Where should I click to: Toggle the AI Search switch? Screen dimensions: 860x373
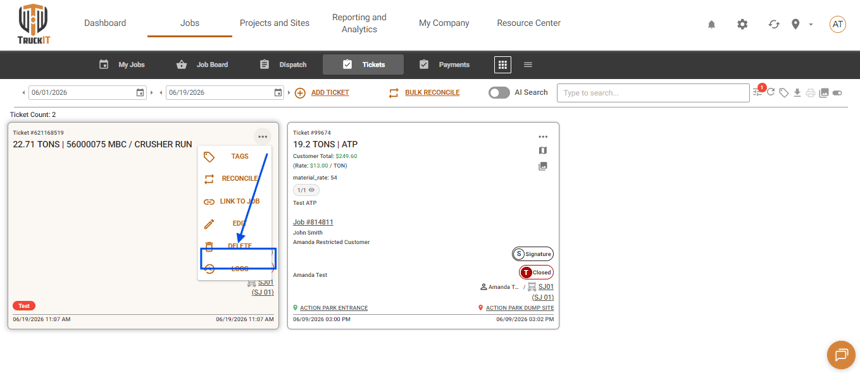pos(499,93)
